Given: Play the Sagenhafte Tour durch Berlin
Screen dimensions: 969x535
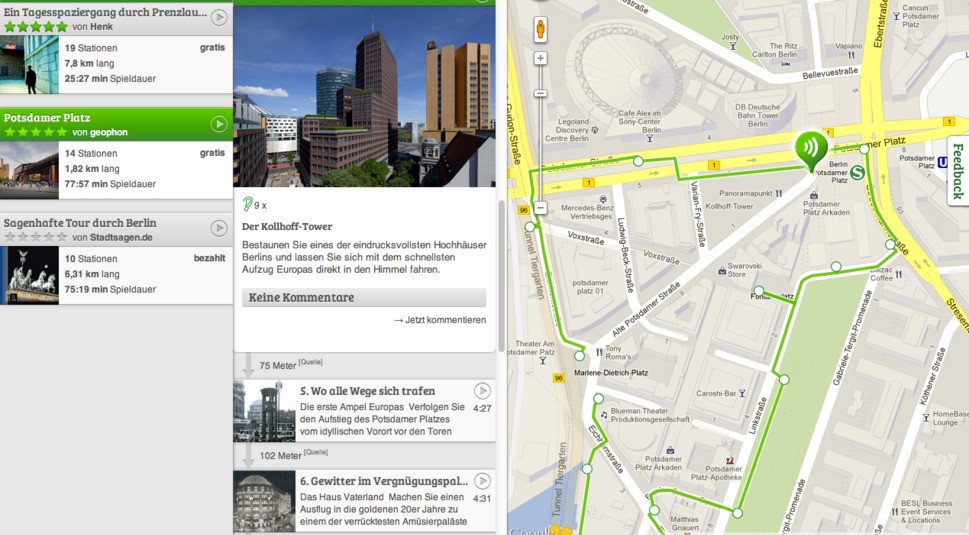Looking at the screenshot, I should point(219,229).
